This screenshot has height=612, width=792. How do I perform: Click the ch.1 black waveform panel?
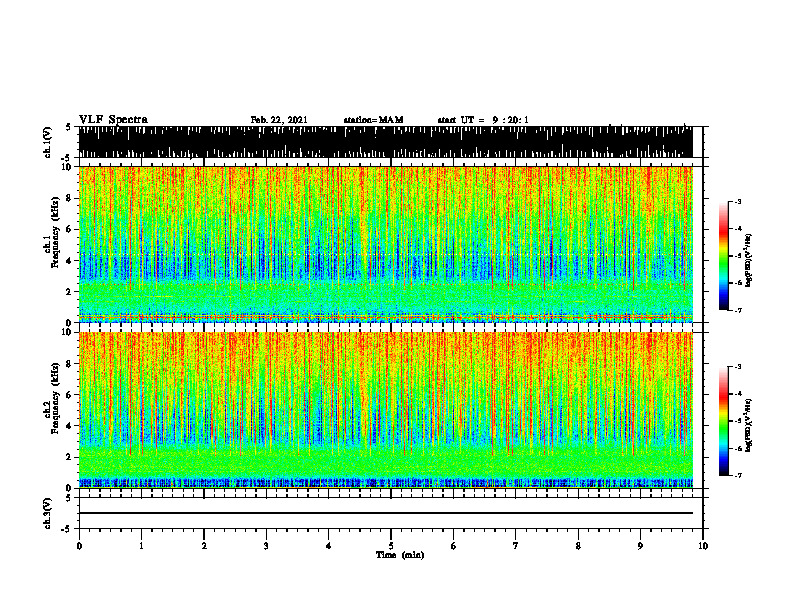[385, 142]
